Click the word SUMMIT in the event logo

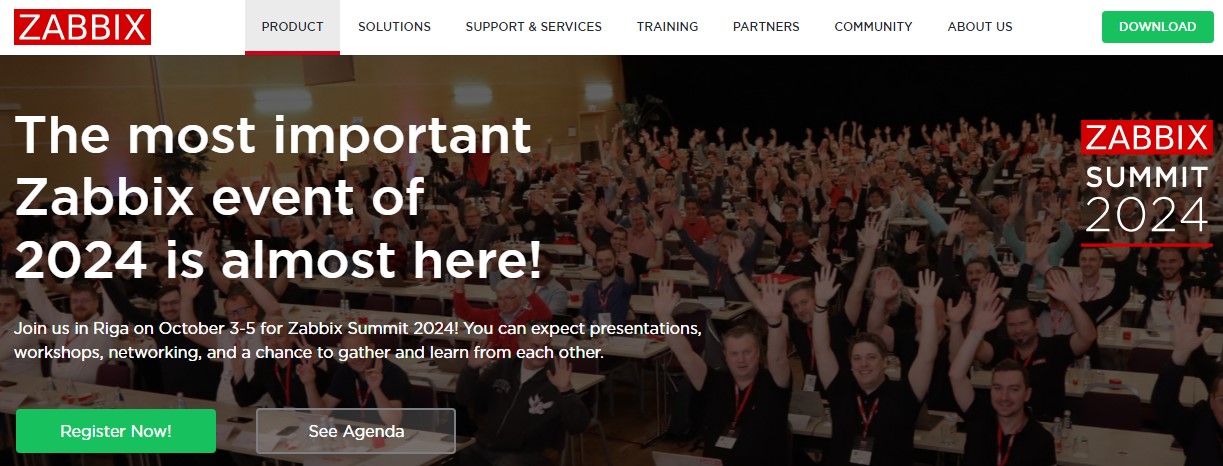1147,177
